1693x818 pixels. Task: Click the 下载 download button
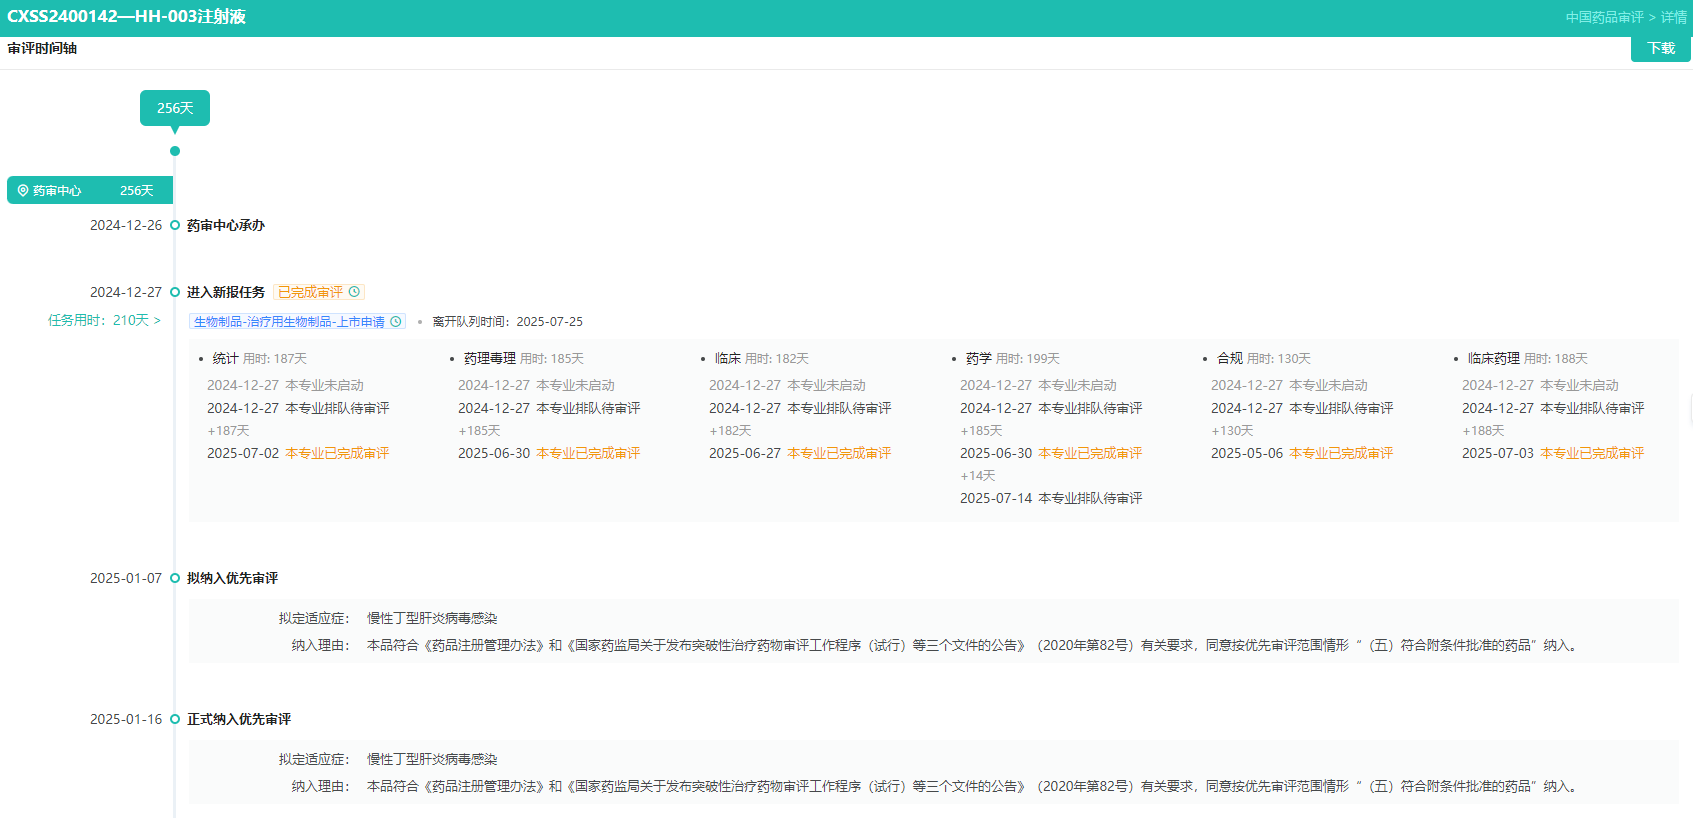(x=1660, y=48)
